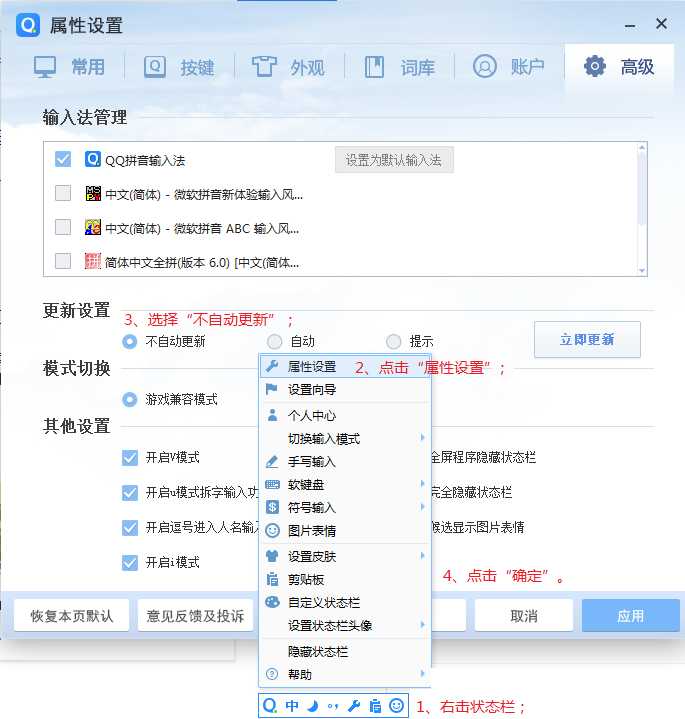Select the 自动 update radio button
Image resolution: width=685 pixels, height=719 pixels.
tap(275, 342)
